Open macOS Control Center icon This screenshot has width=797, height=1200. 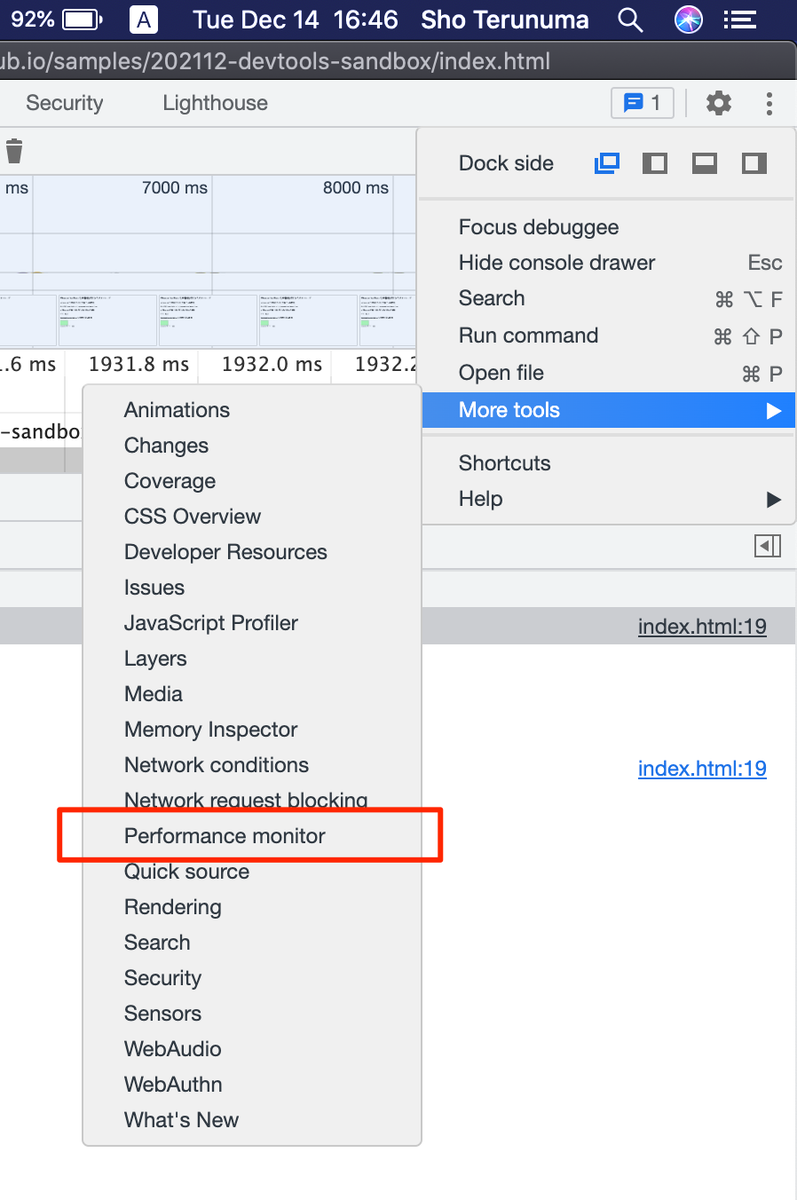pos(740,20)
